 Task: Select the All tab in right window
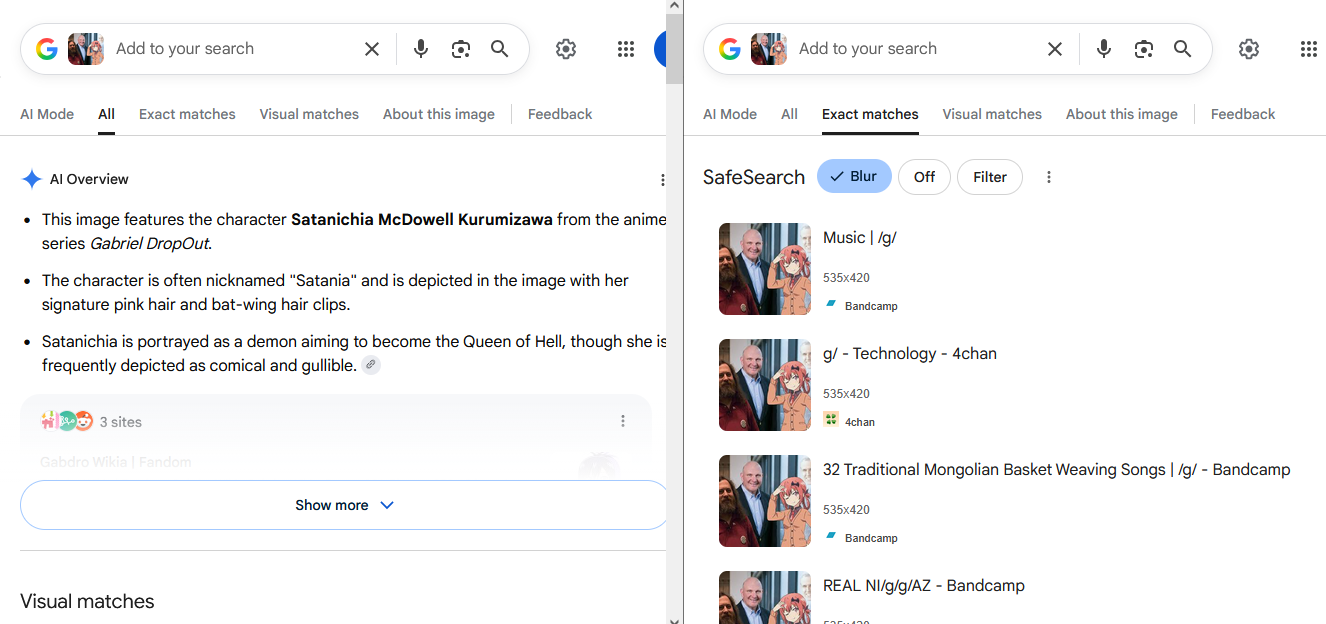tap(789, 114)
